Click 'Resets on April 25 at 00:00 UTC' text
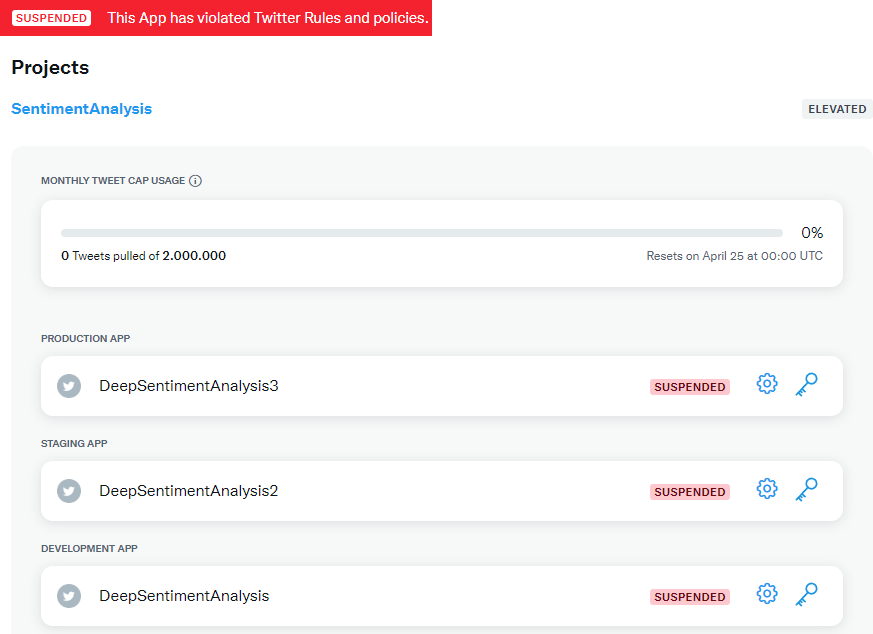The width and height of the screenshot is (873, 634). click(x=734, y=255)
